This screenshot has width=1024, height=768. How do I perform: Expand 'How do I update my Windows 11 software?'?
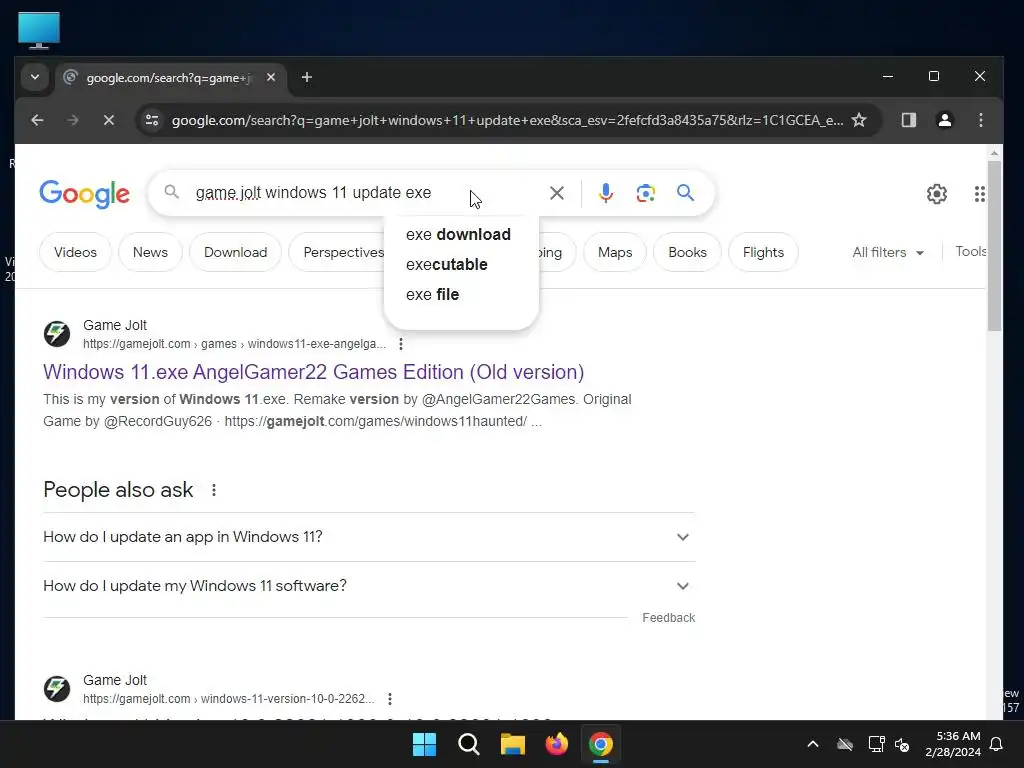[369, 586]
